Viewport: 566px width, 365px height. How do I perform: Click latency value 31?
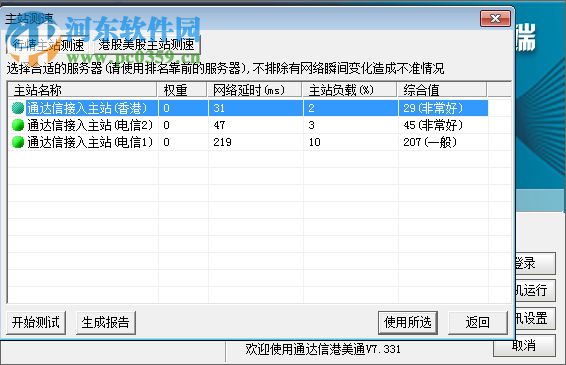point(219,108)
